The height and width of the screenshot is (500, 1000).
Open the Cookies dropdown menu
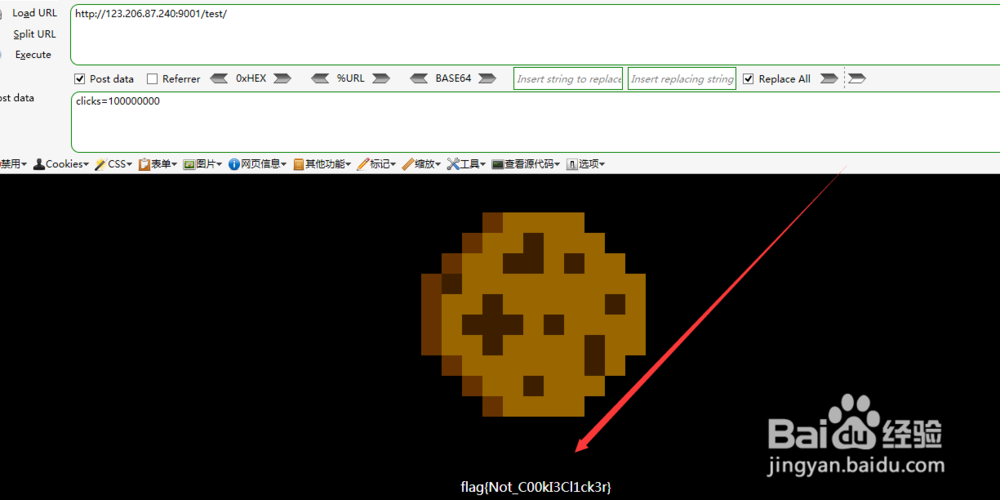pyautogui.click(x=61, y=164)
